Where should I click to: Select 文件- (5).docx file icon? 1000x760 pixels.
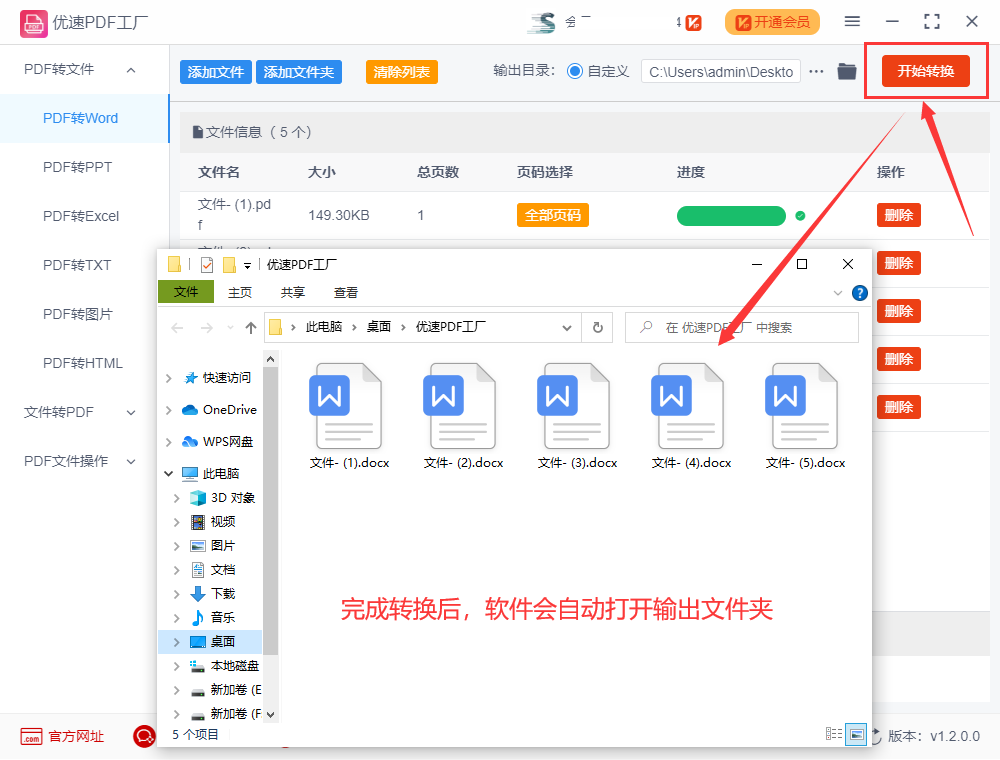pyautogui.click(x=801, y=406)
